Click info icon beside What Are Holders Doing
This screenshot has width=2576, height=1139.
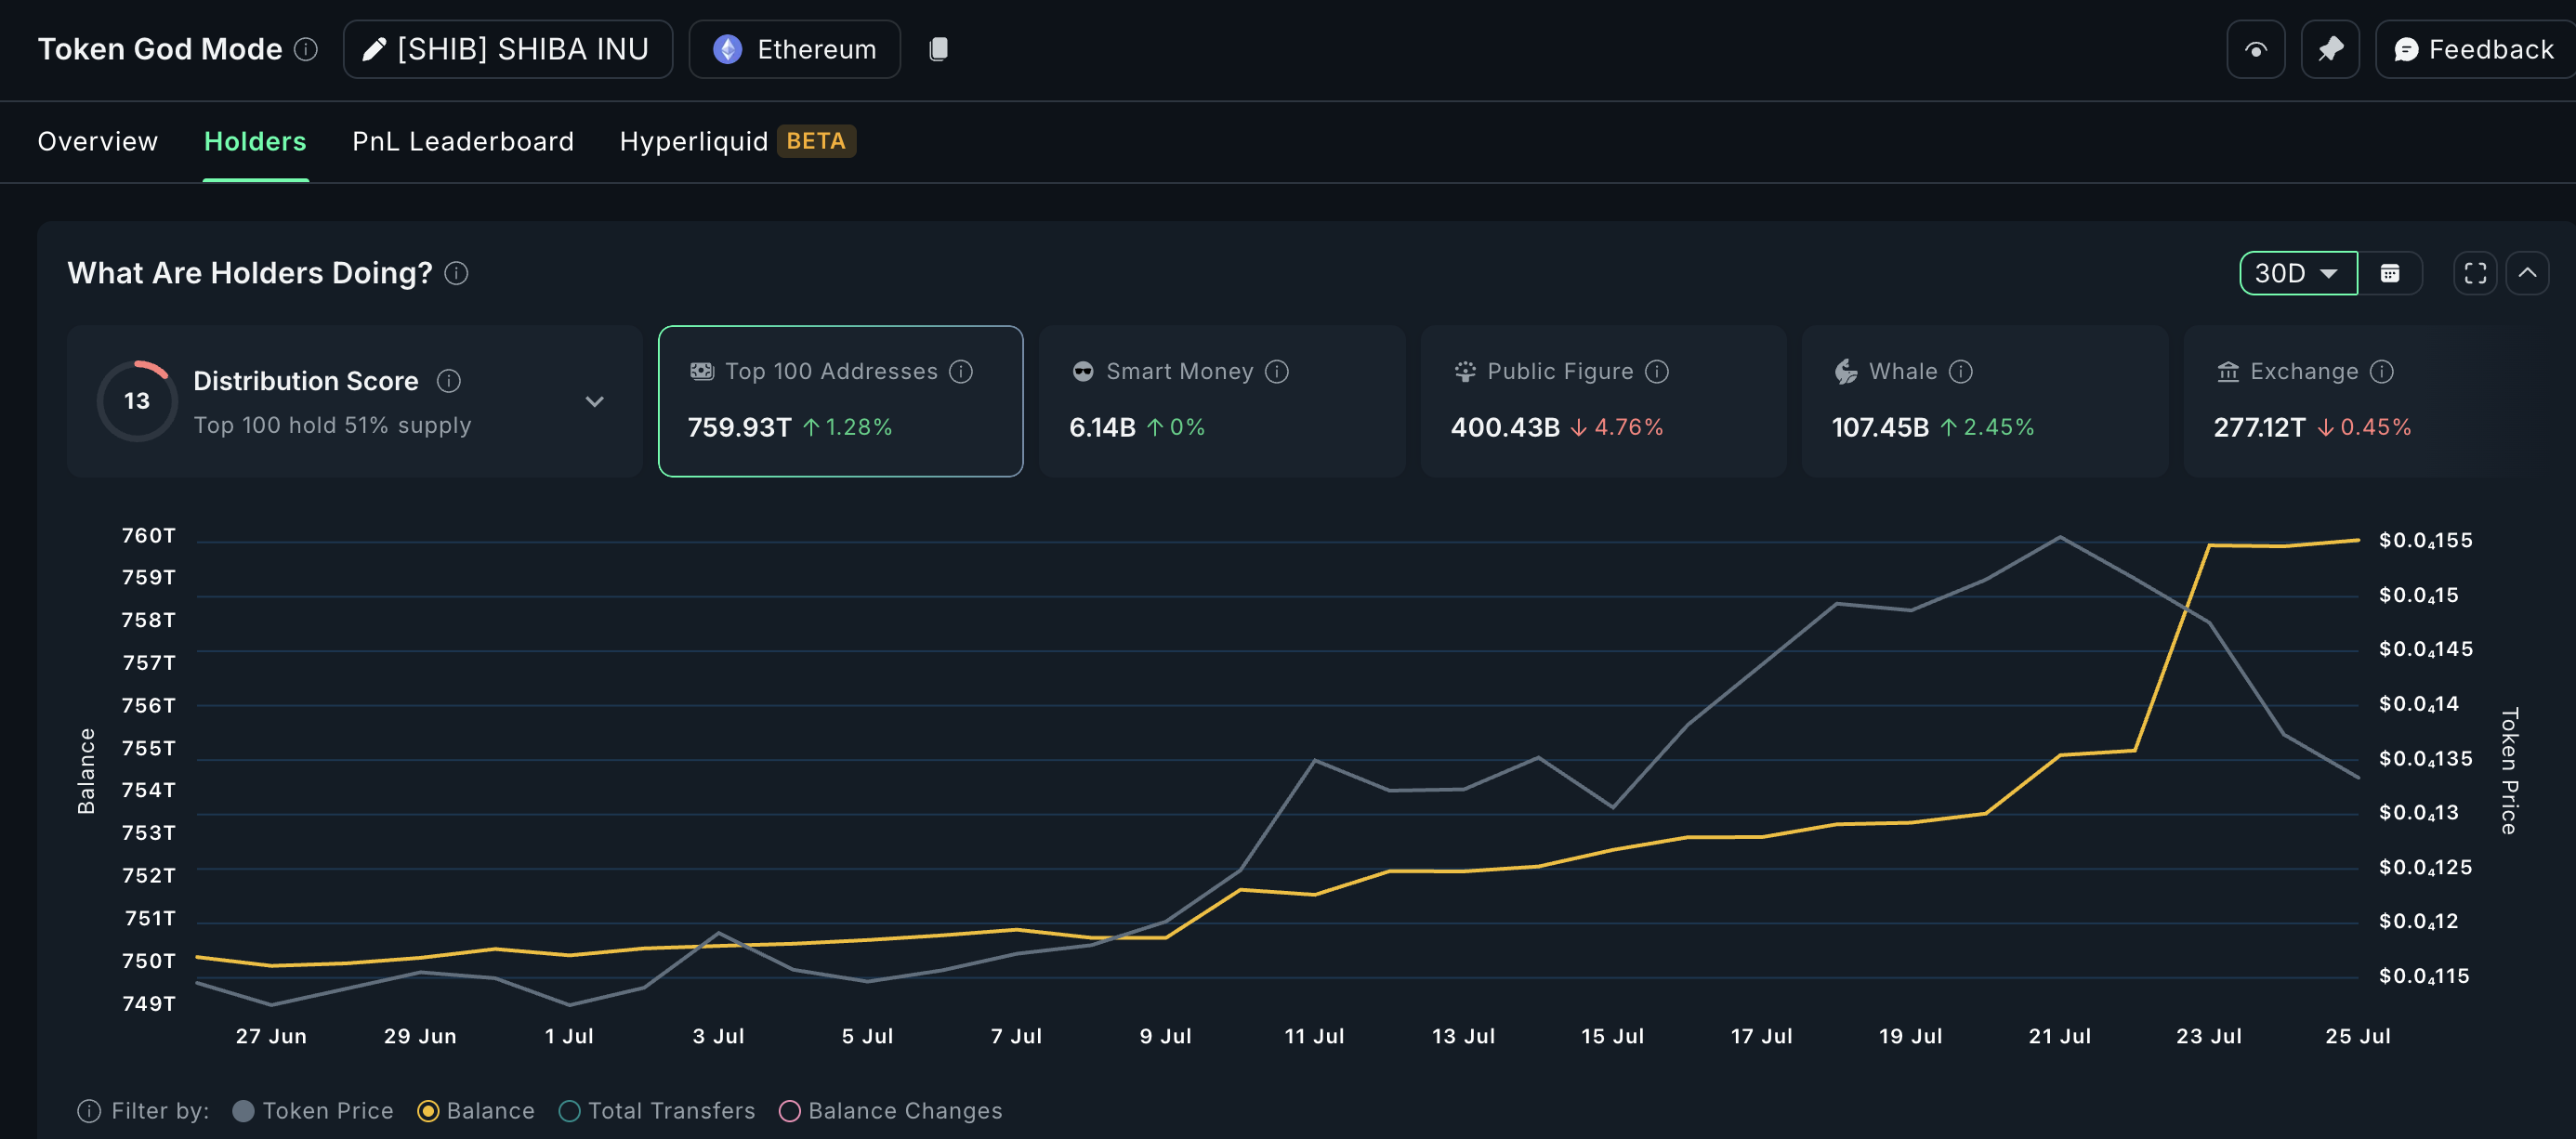(x=456, y=273)
